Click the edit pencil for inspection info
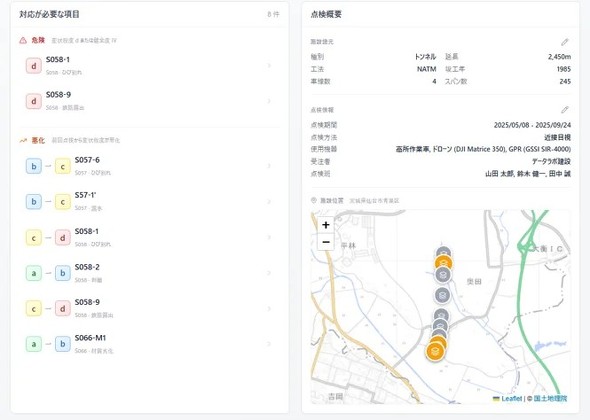Image resolution: width=590 pixels, height=420 pixels. click(x=564, y=110)
